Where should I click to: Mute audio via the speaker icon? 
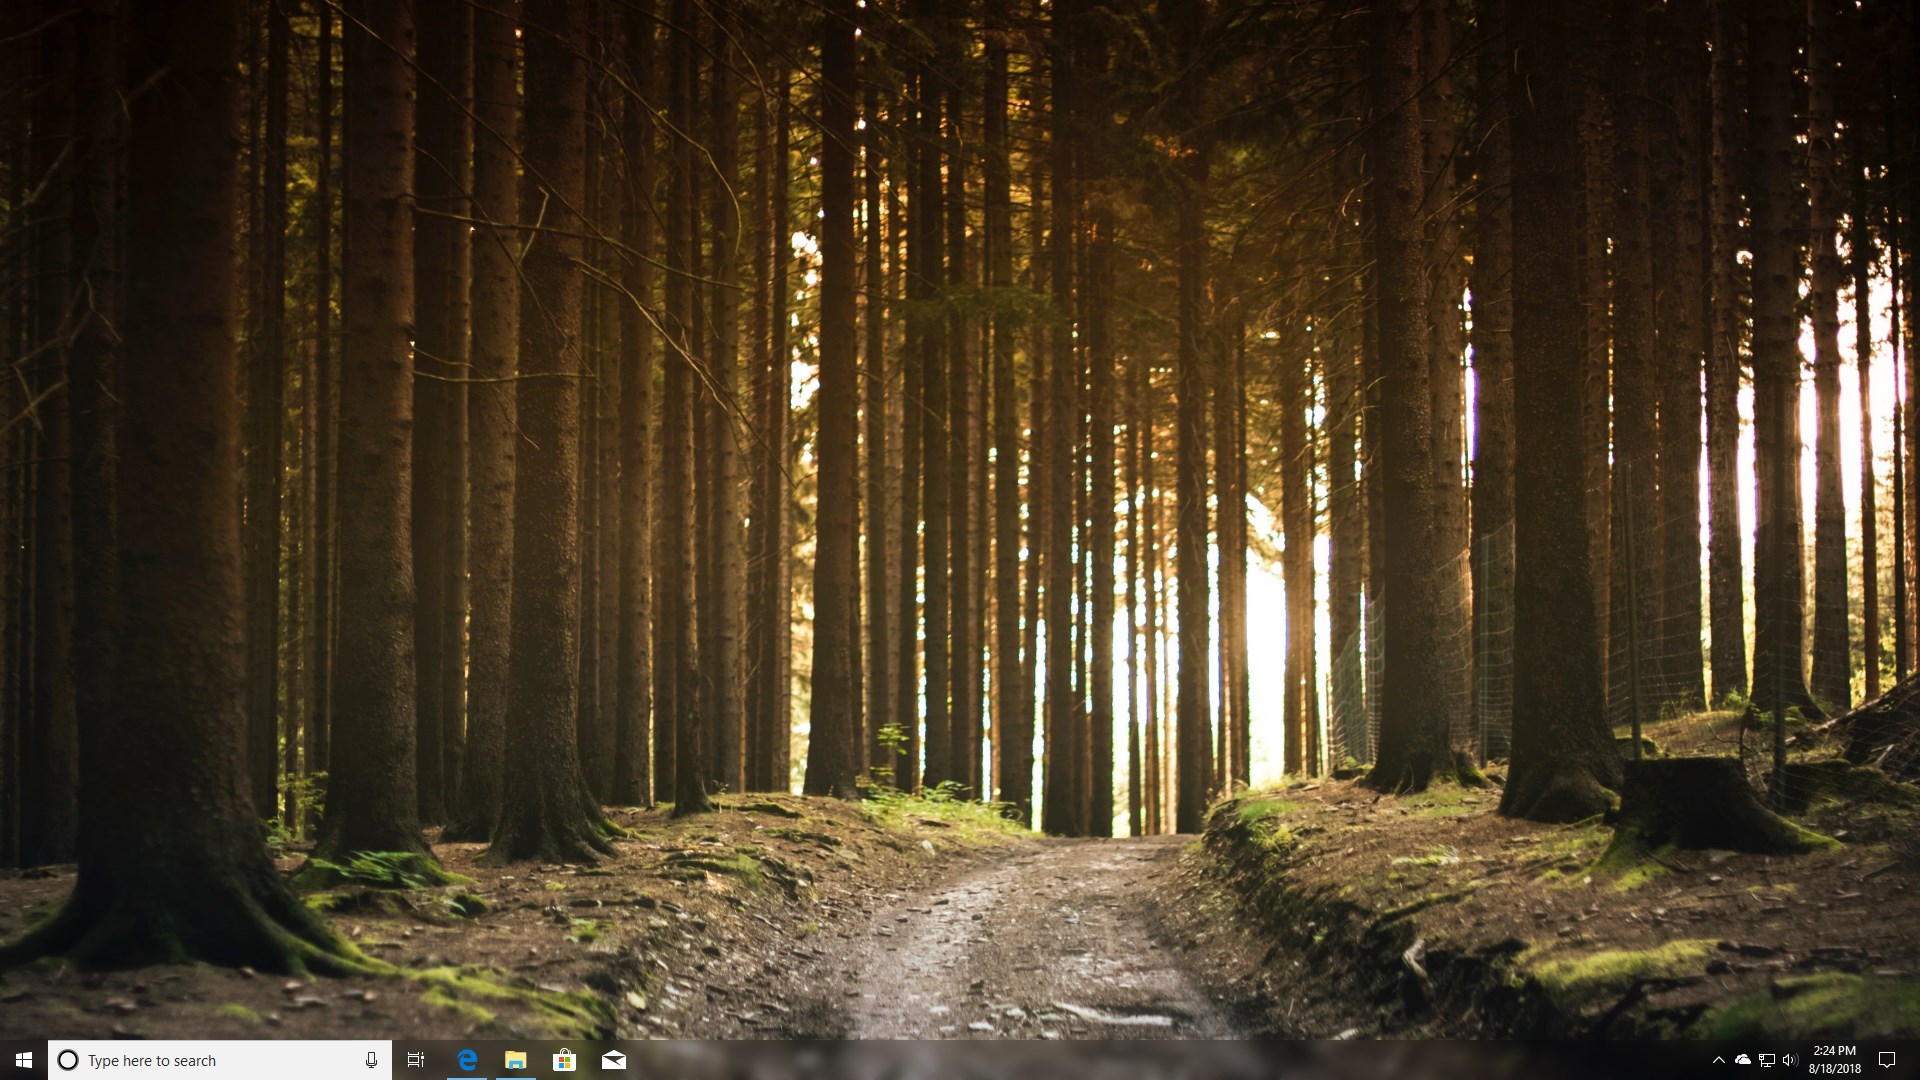1792,1060
